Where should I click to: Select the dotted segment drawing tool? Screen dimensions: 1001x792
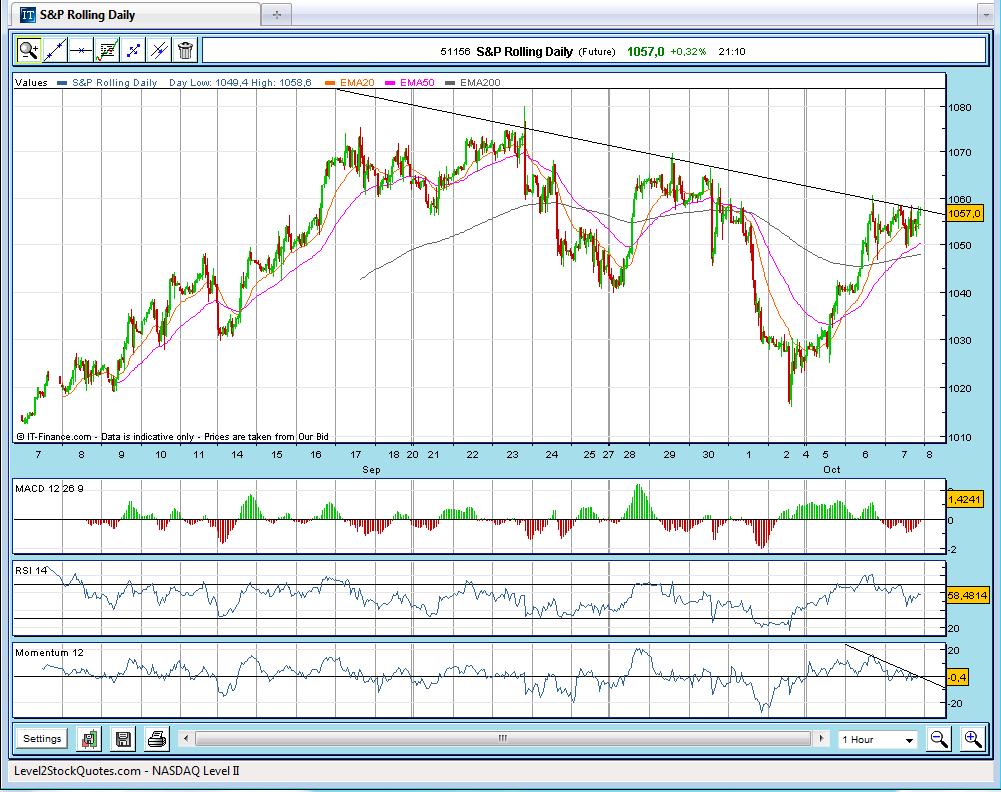[x=133, y=50]
